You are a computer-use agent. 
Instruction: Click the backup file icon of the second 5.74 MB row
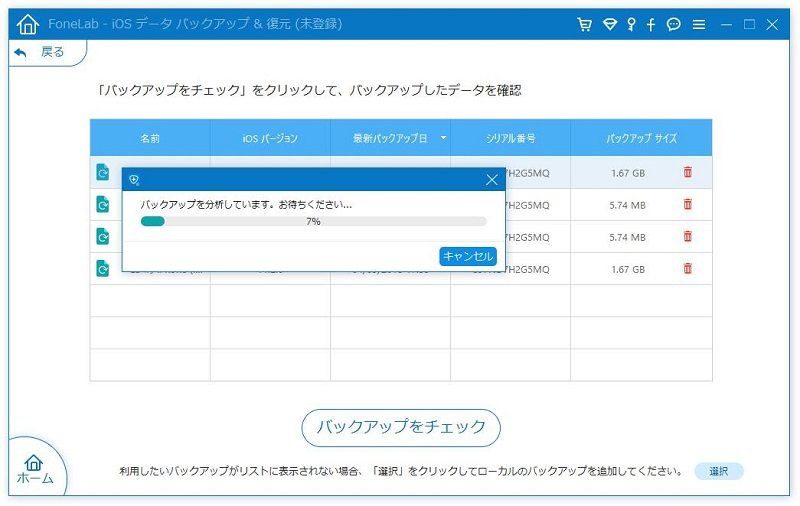tap(103, 236)
